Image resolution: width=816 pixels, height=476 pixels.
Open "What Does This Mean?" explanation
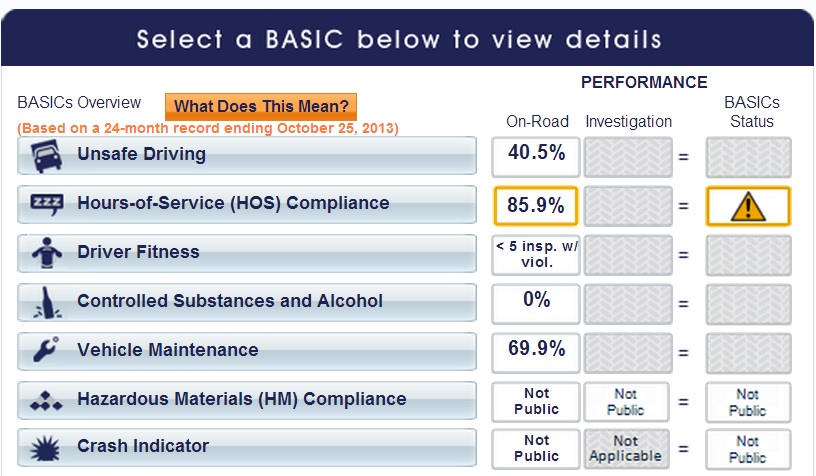[260, 106]
